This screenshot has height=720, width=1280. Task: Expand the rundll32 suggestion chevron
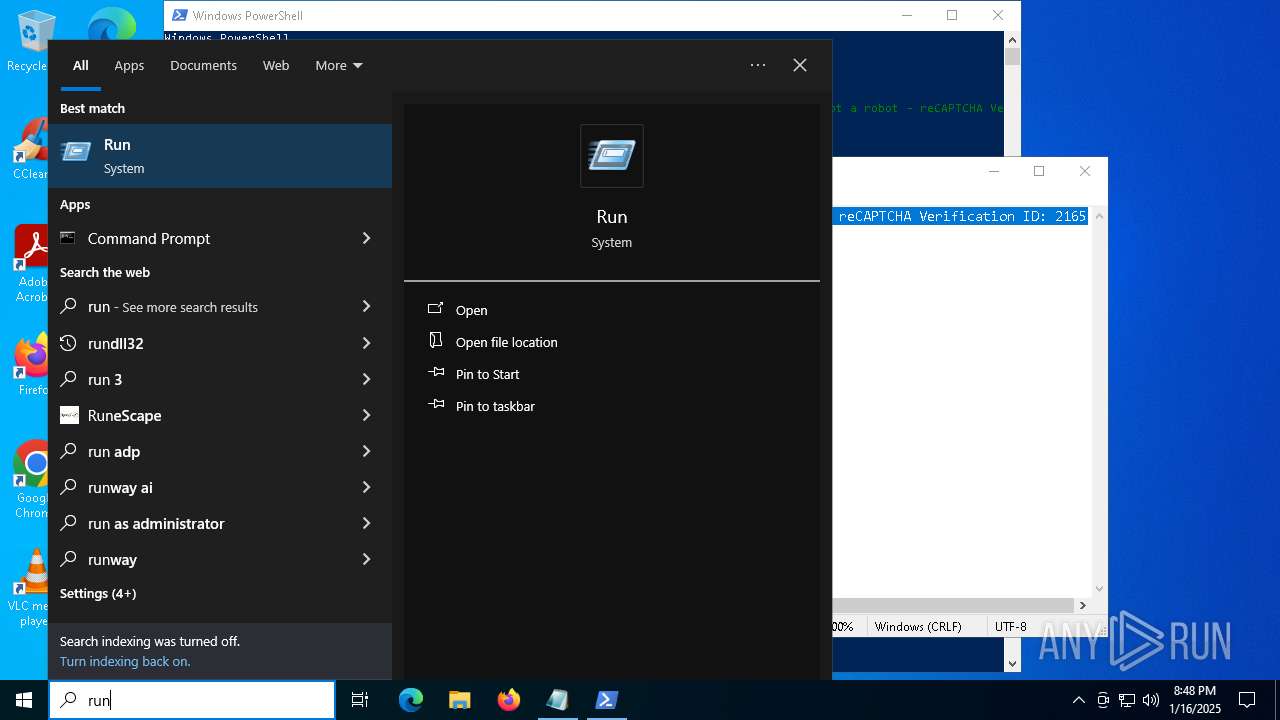point(366,343)
